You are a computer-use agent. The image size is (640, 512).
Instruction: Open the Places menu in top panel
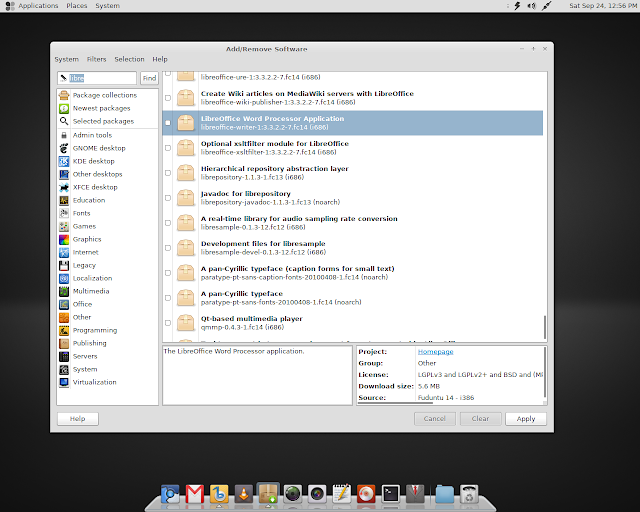point(77,6)
